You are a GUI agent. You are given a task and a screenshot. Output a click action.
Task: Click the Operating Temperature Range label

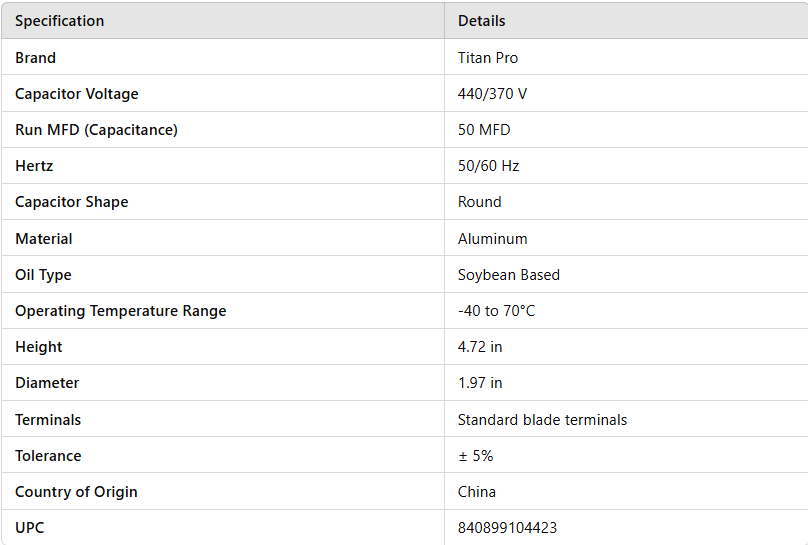tap(120, 311)
